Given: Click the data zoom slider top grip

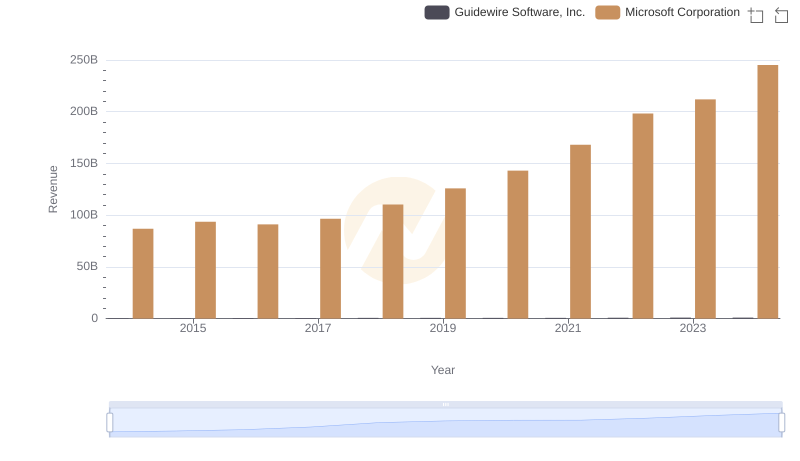Looking at the screenshot, I should (445, 404).
